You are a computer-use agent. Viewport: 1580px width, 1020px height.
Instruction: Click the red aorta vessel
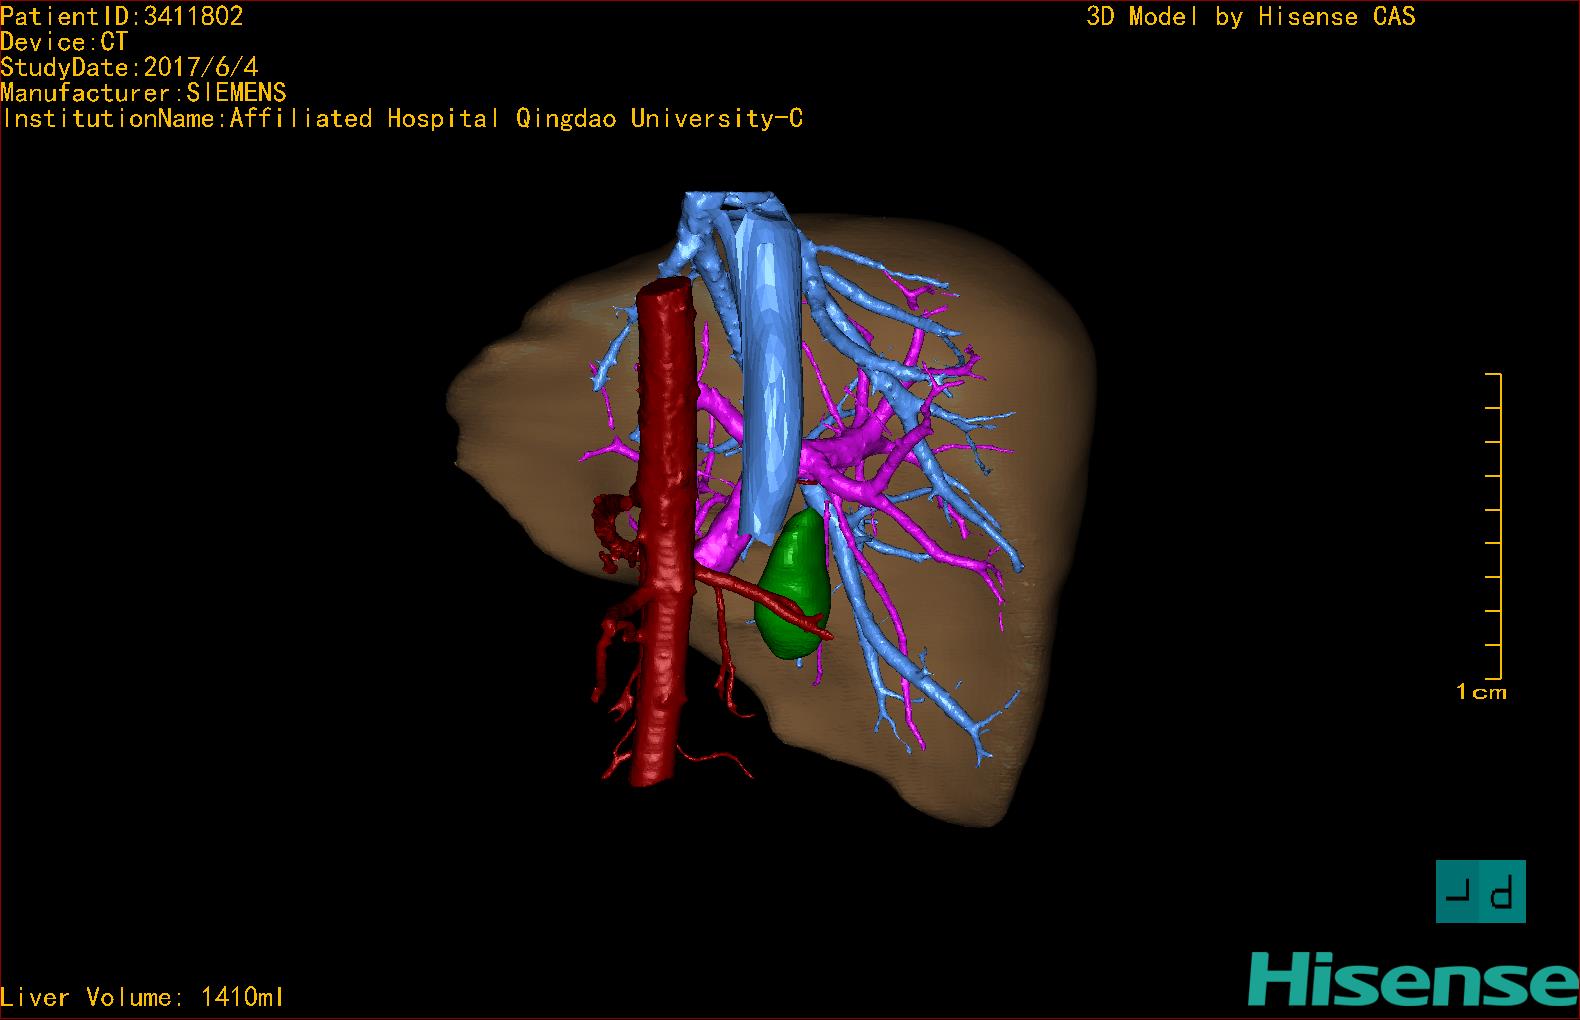(x=664, y=530)
